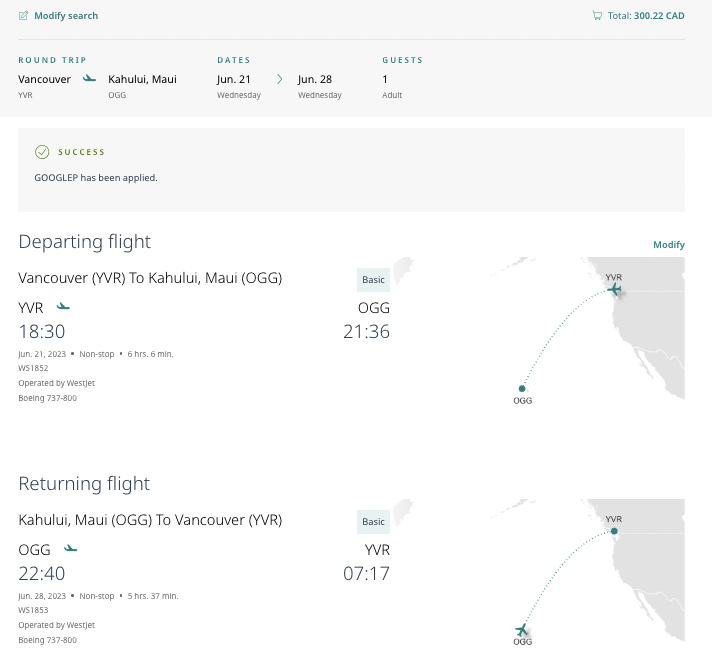Select the Jun. 21 departure date

(x=235, y=79)
